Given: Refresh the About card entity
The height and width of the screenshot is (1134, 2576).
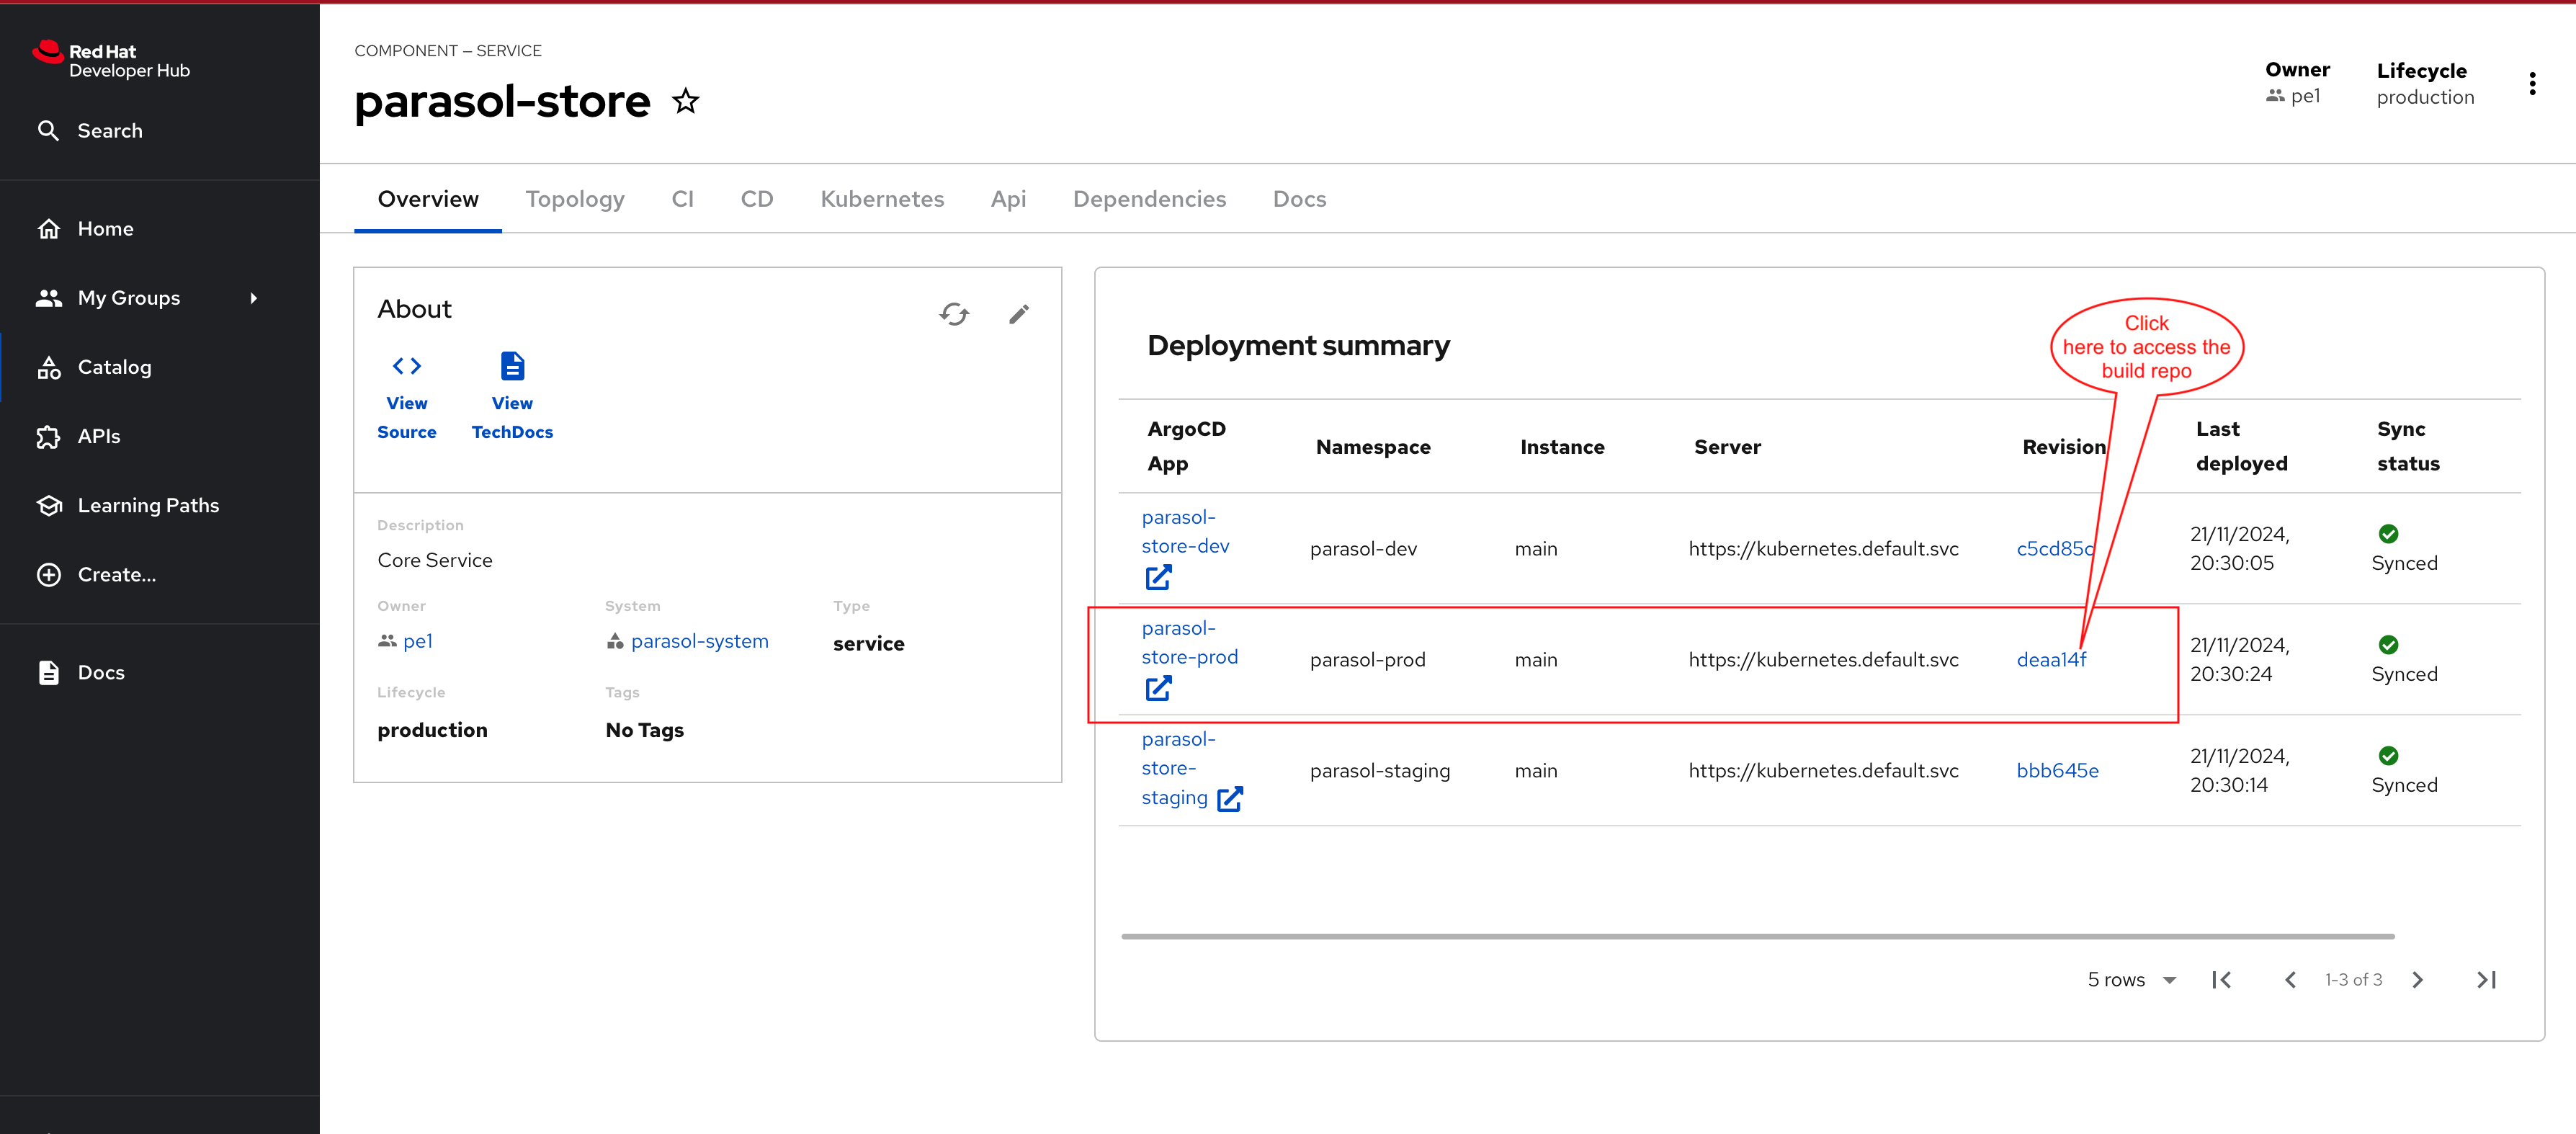Looking at the screenshot, I should (x=954, y=314).
